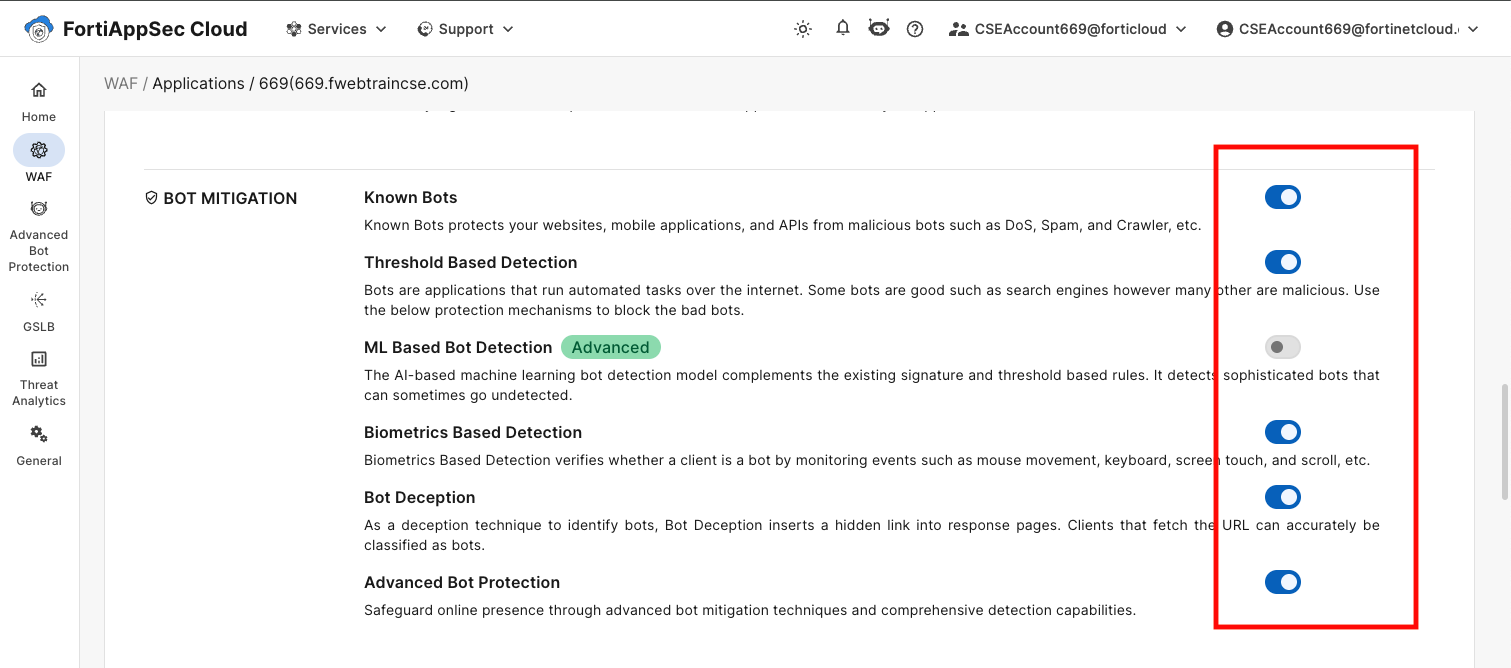Click the account group people icon

(958, 29)
